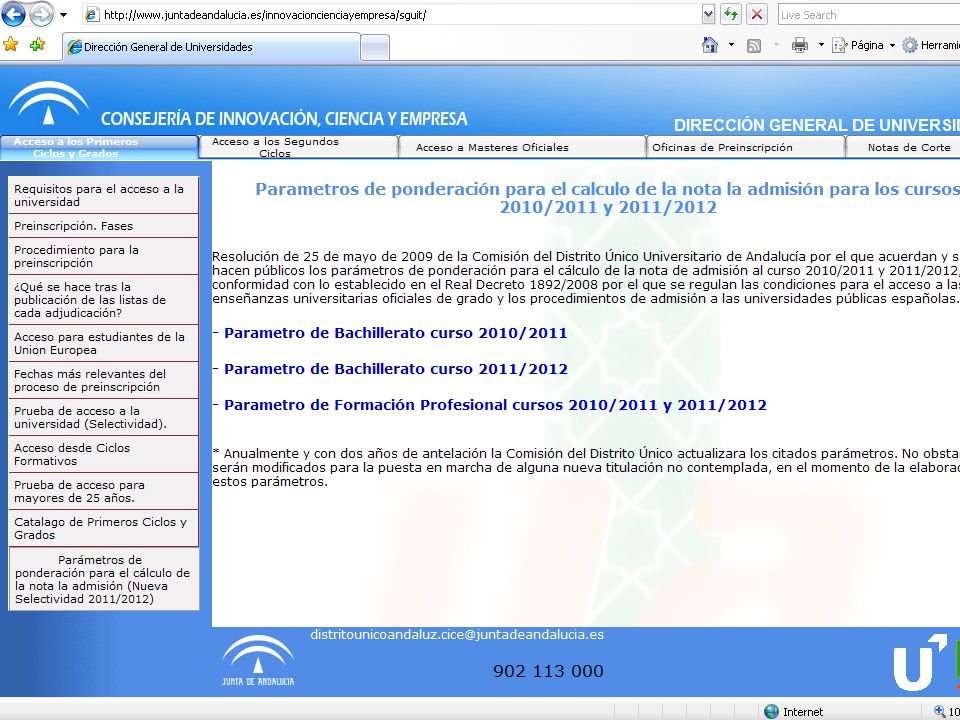
Task: Click the footer Junta de Andalucía logo
Action: pos(258,661)
